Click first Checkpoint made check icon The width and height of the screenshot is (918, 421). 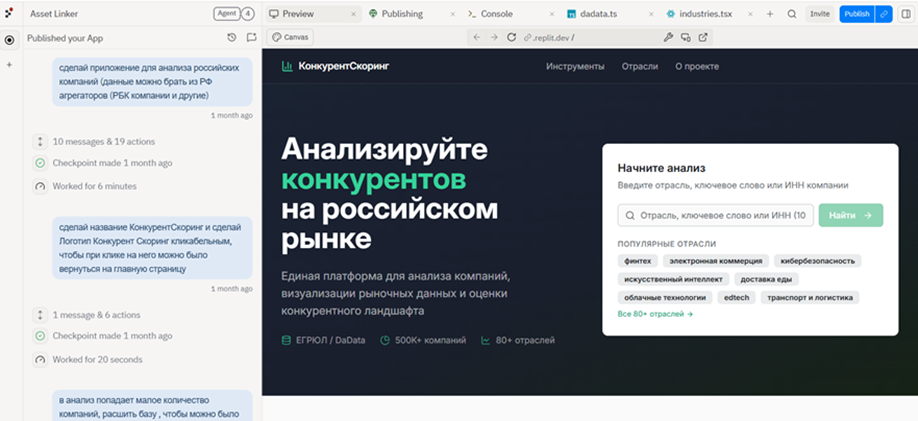[40, 163]
